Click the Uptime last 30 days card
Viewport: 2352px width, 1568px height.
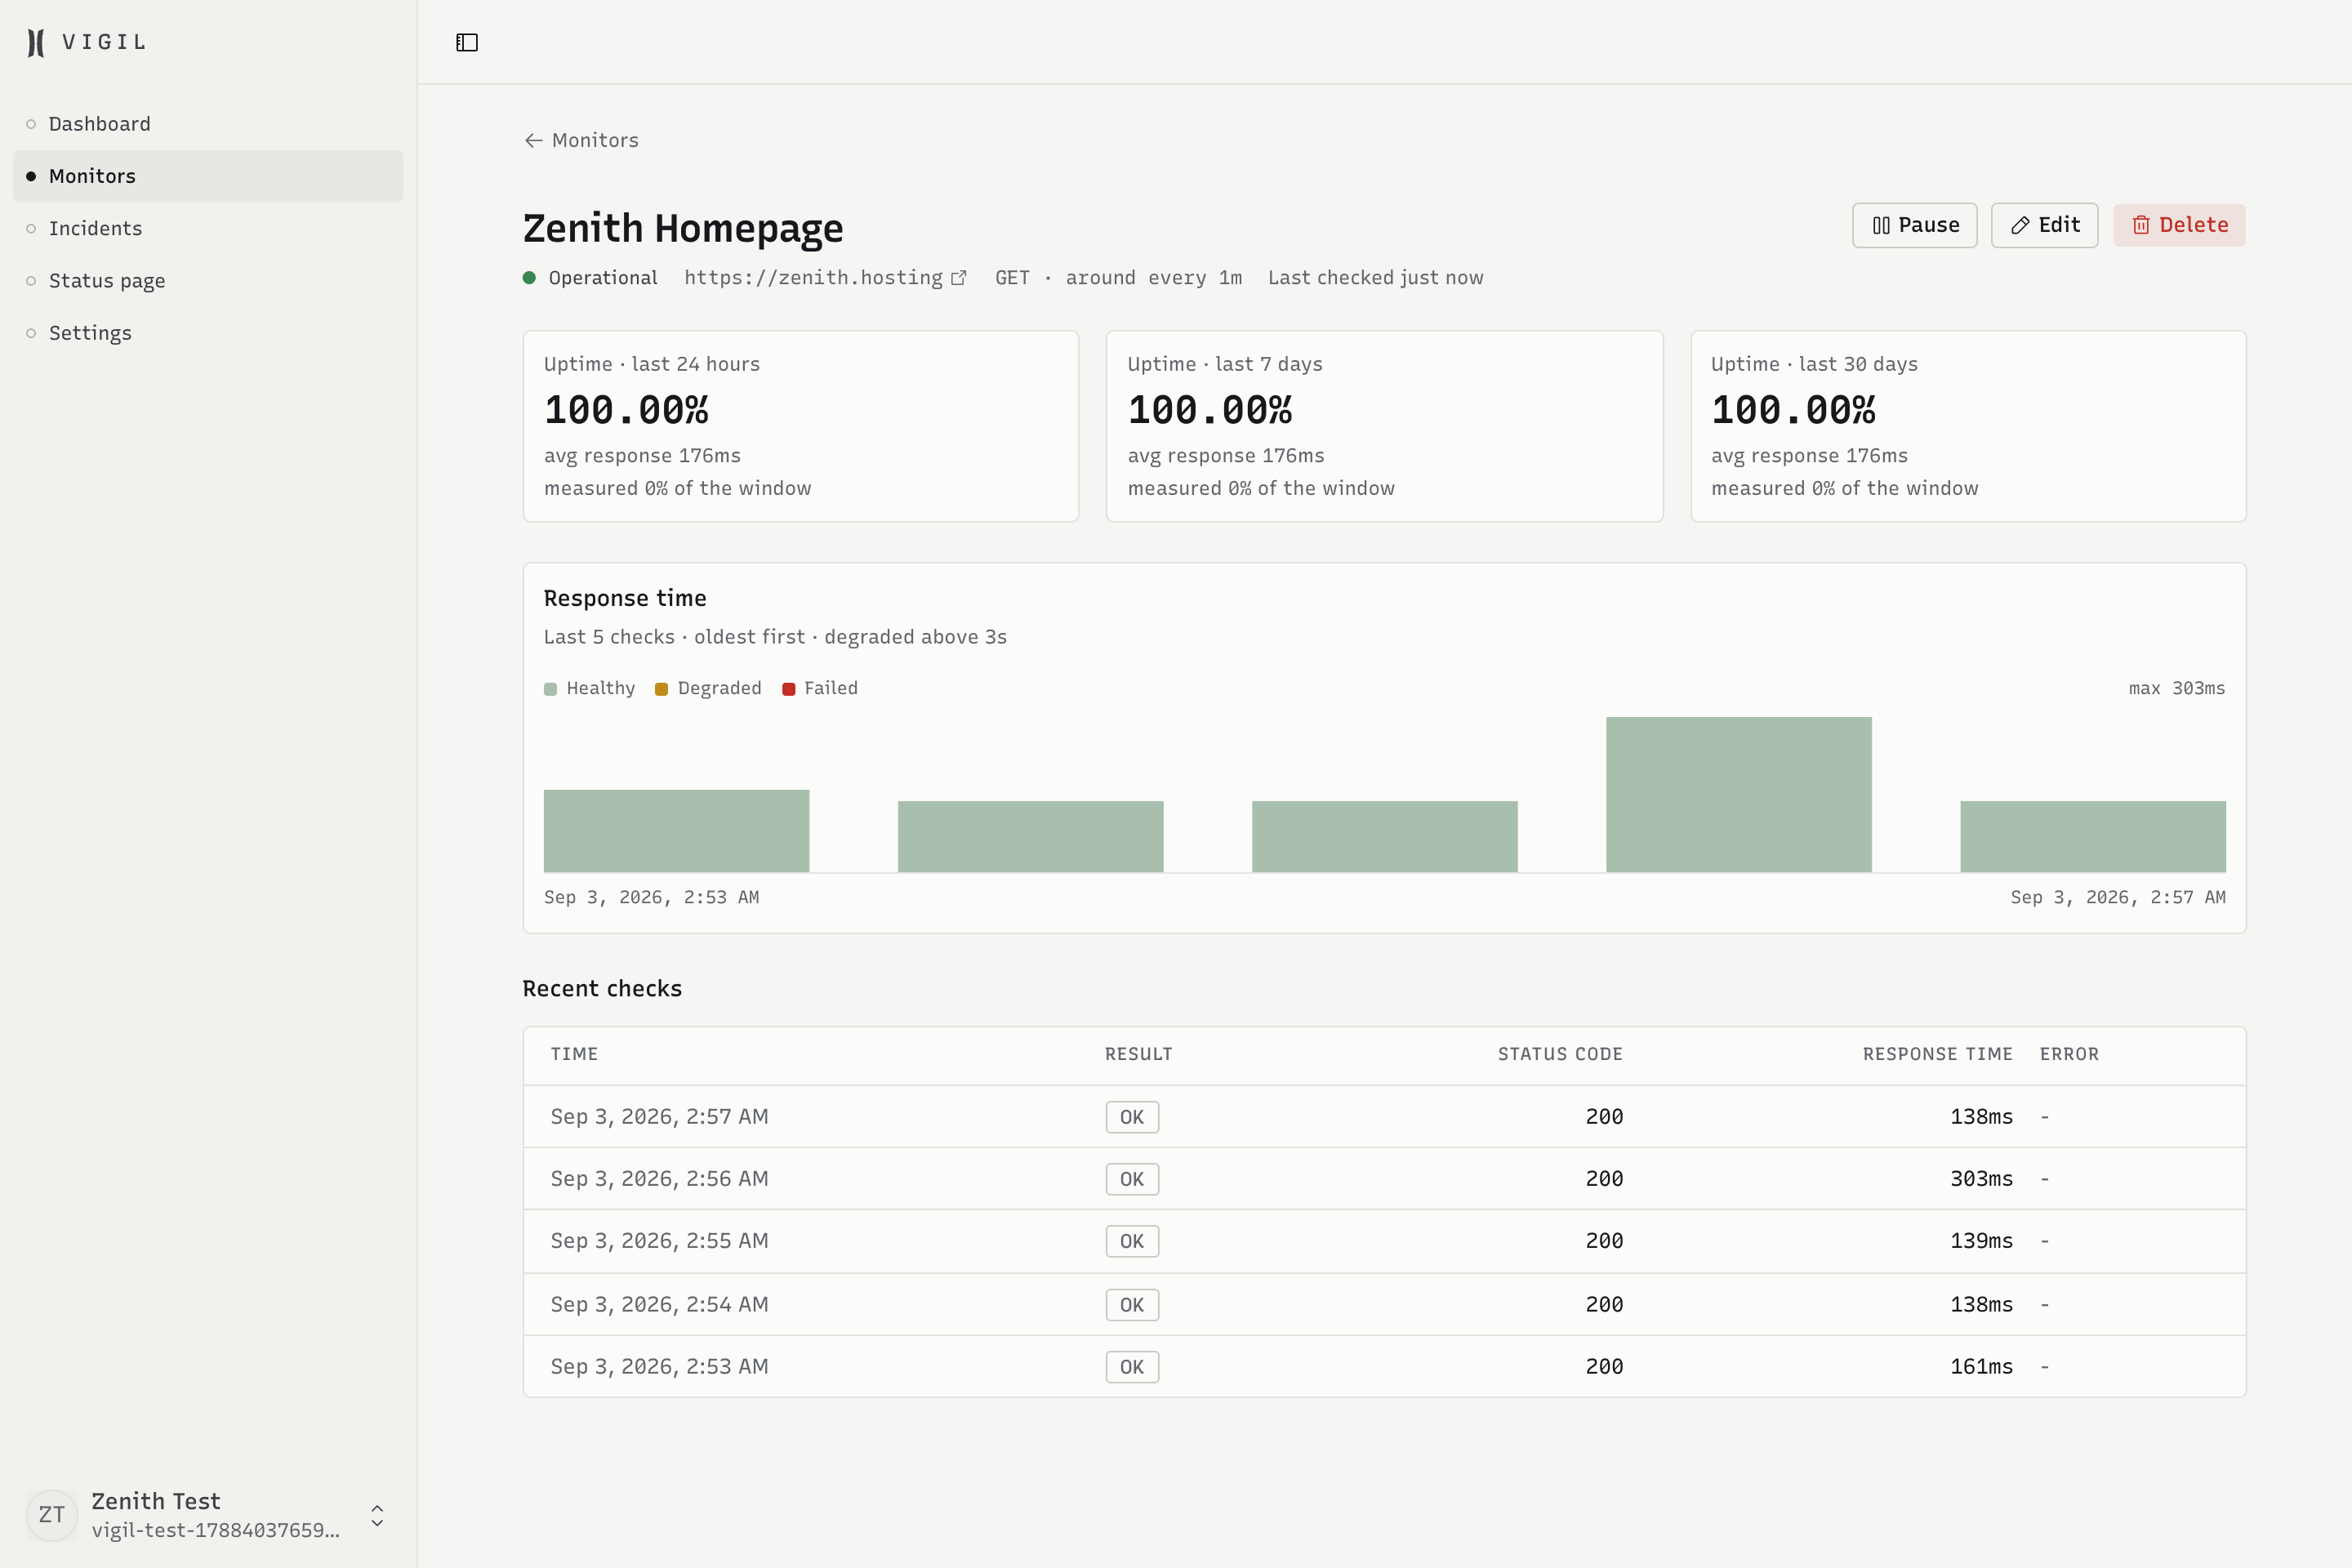click(1968, 426)
